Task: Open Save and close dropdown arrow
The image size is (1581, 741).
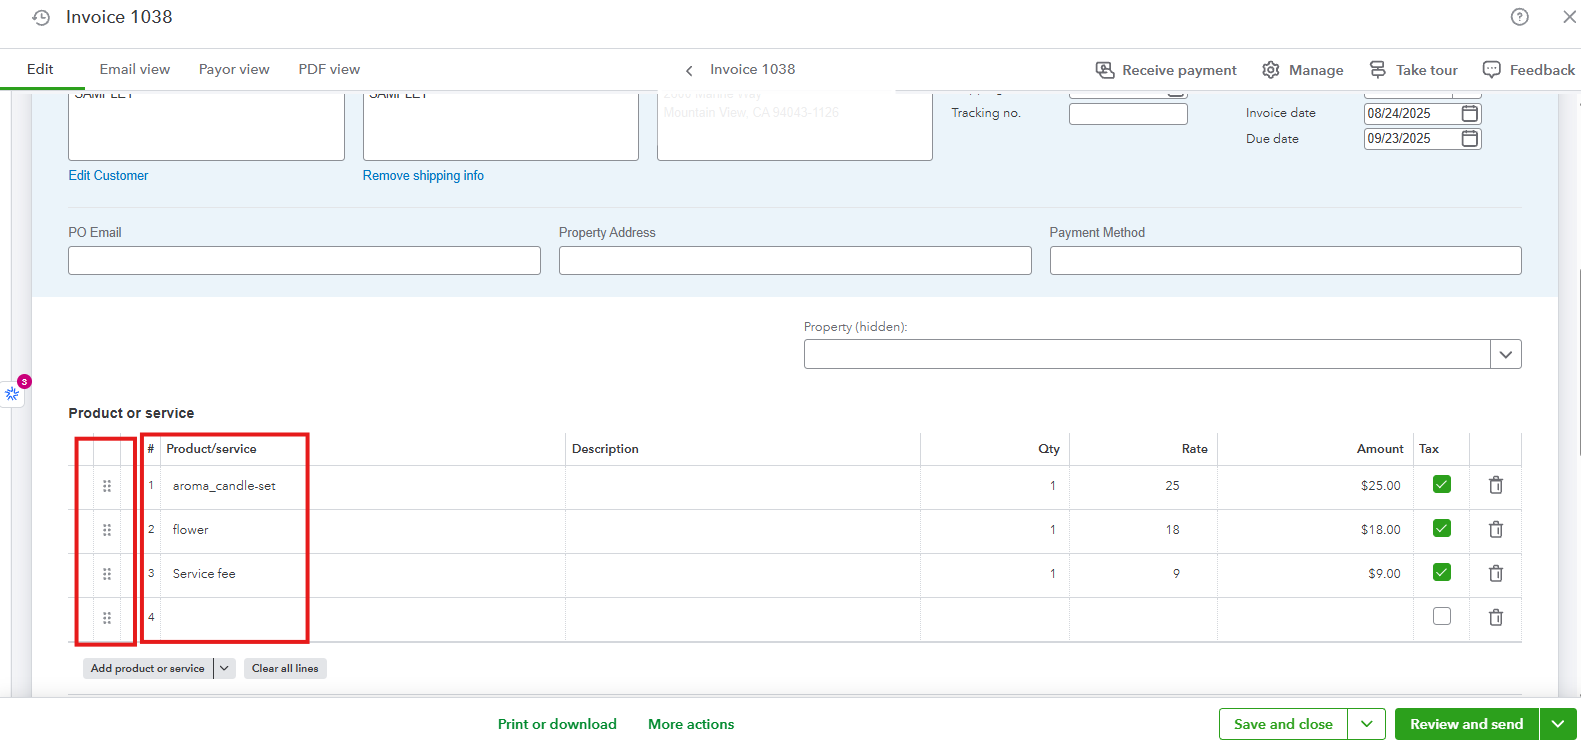Action: 1366,724
